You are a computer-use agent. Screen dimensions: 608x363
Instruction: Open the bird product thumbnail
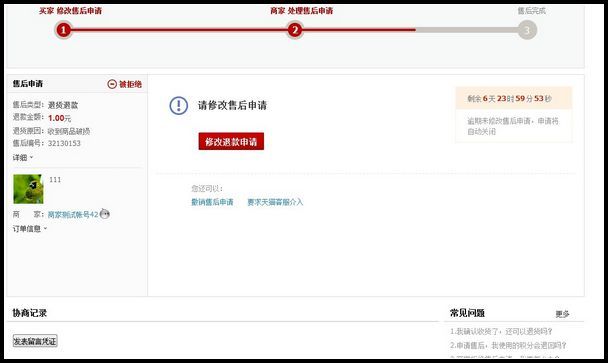pyautogui.click(x=28, y=189)
